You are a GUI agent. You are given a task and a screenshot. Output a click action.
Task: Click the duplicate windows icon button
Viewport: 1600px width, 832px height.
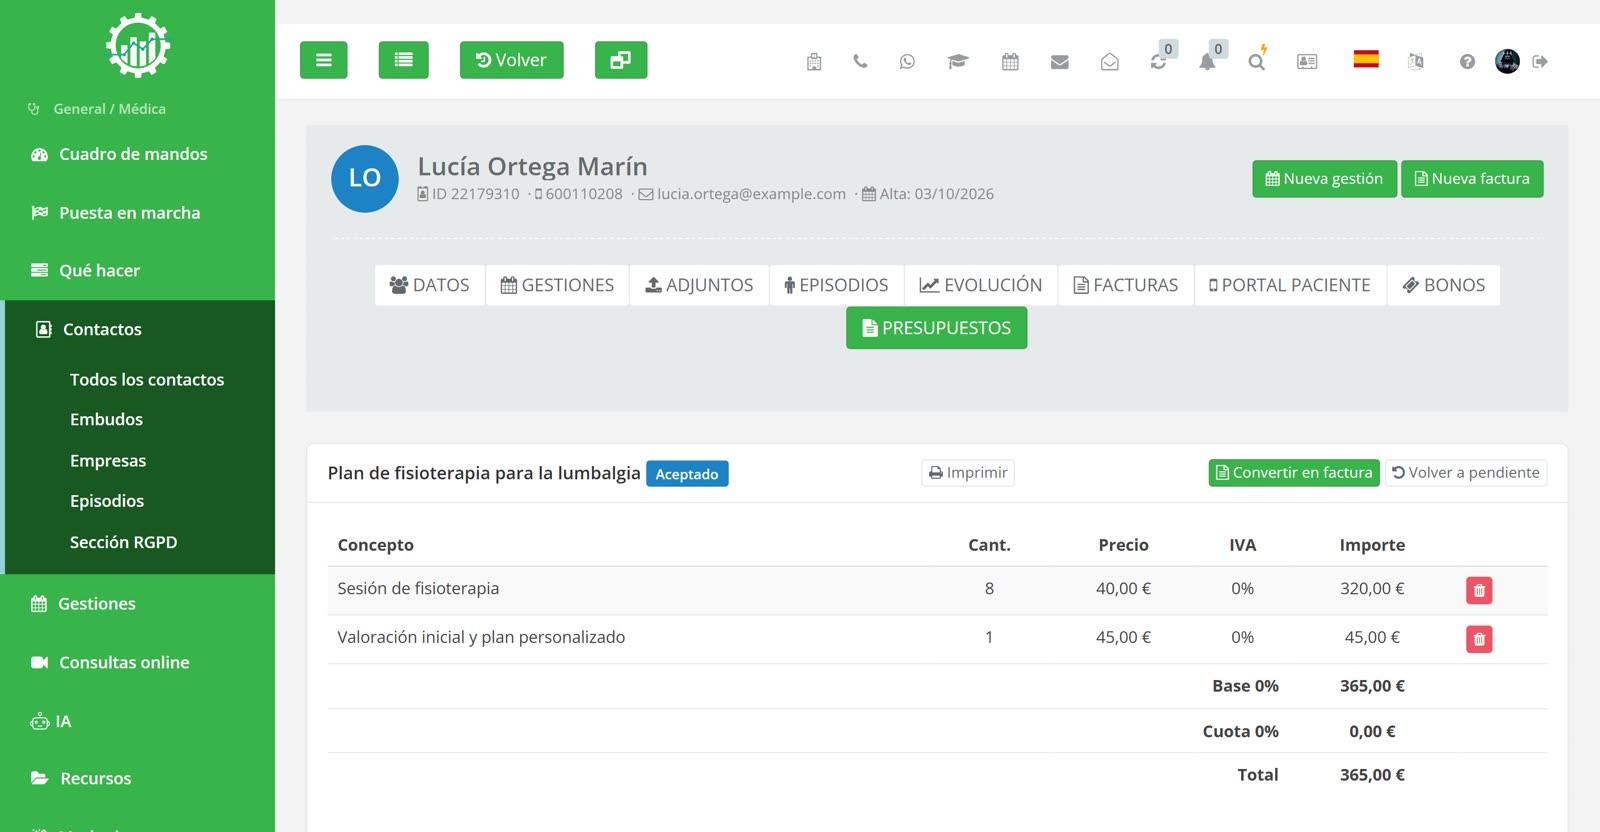(x=621, y=60)
